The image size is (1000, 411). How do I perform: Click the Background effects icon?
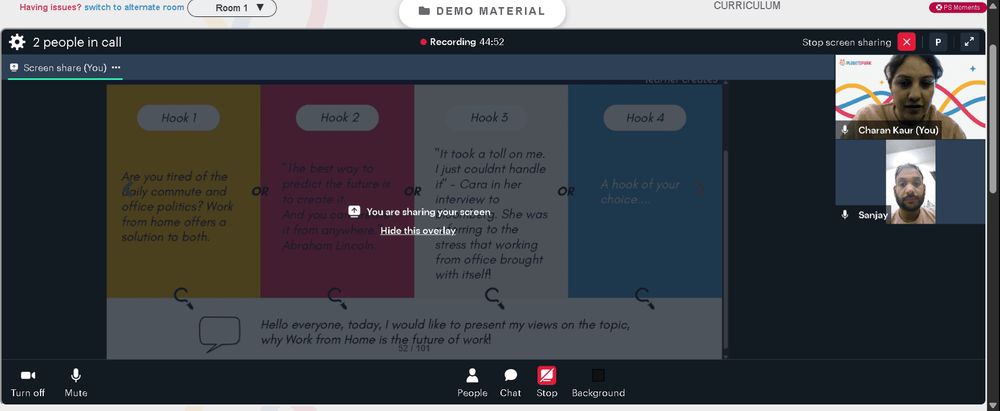pyautogui.click(x=598, y=376)
